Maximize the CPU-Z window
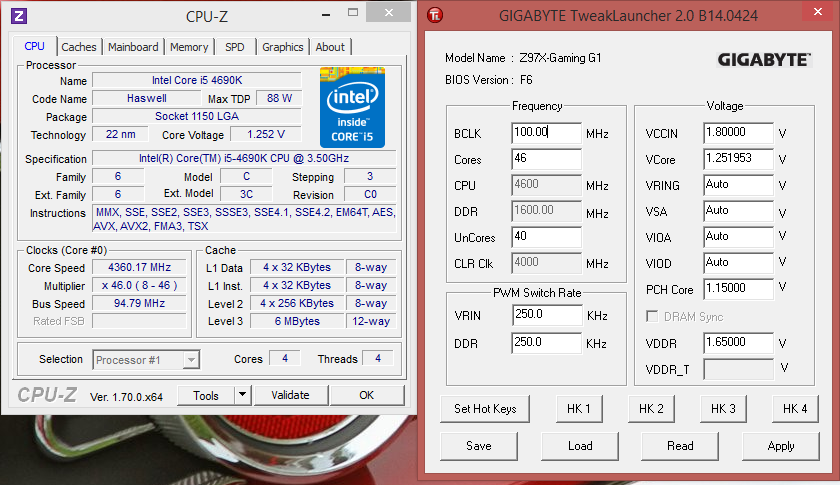Screen dimensions: 840x485 (x=352, y=13)
